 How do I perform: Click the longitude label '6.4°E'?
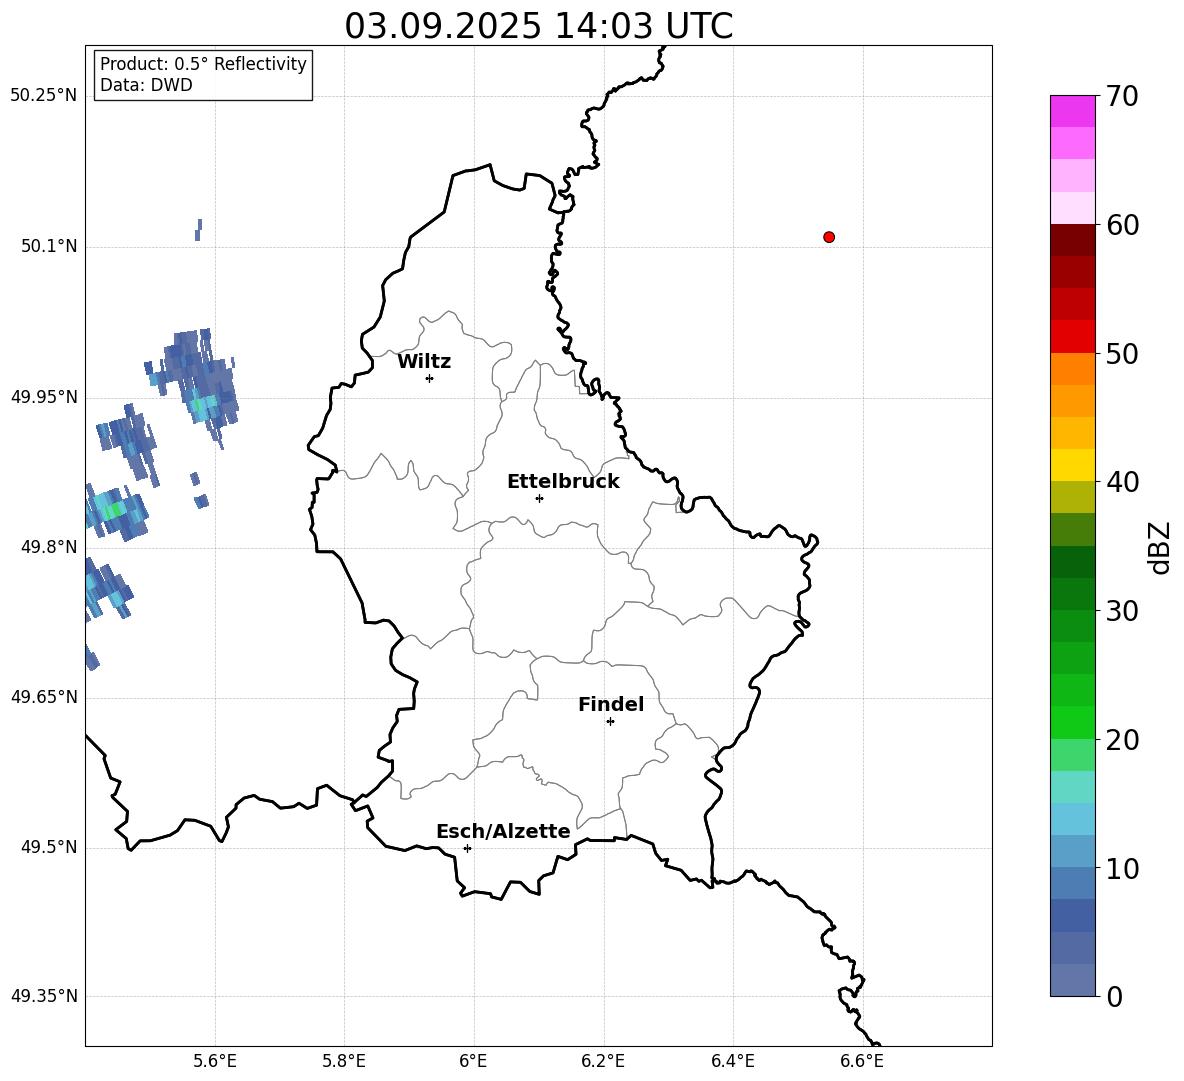point(732,1061)
